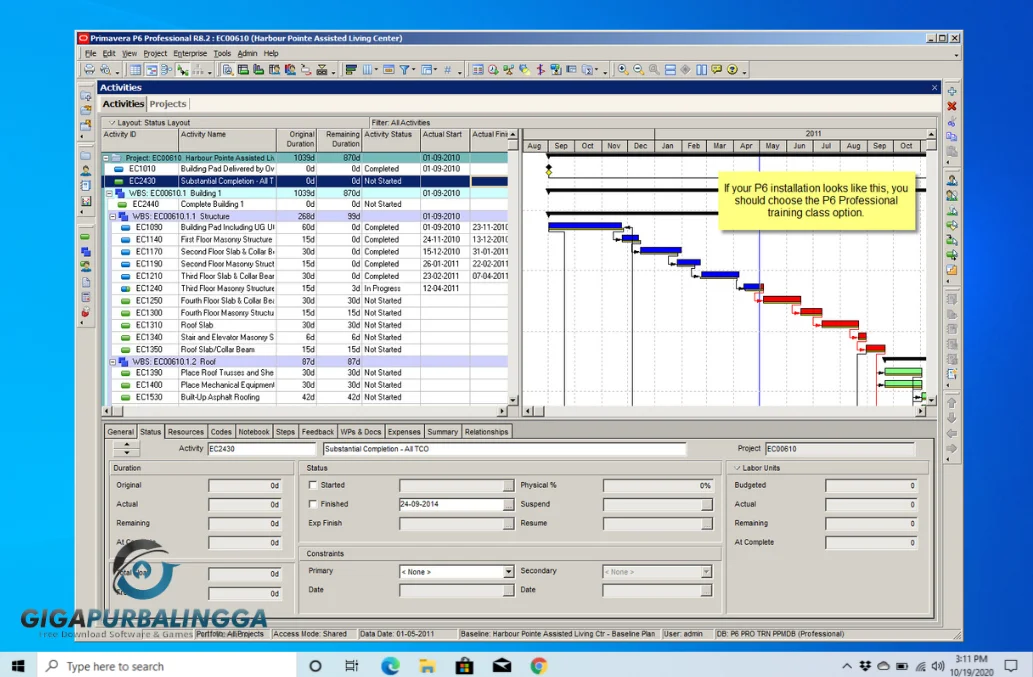Click the Filter funnel icon
The width and height of the screenshot is (1033, 677).
(x=405, y=69)
